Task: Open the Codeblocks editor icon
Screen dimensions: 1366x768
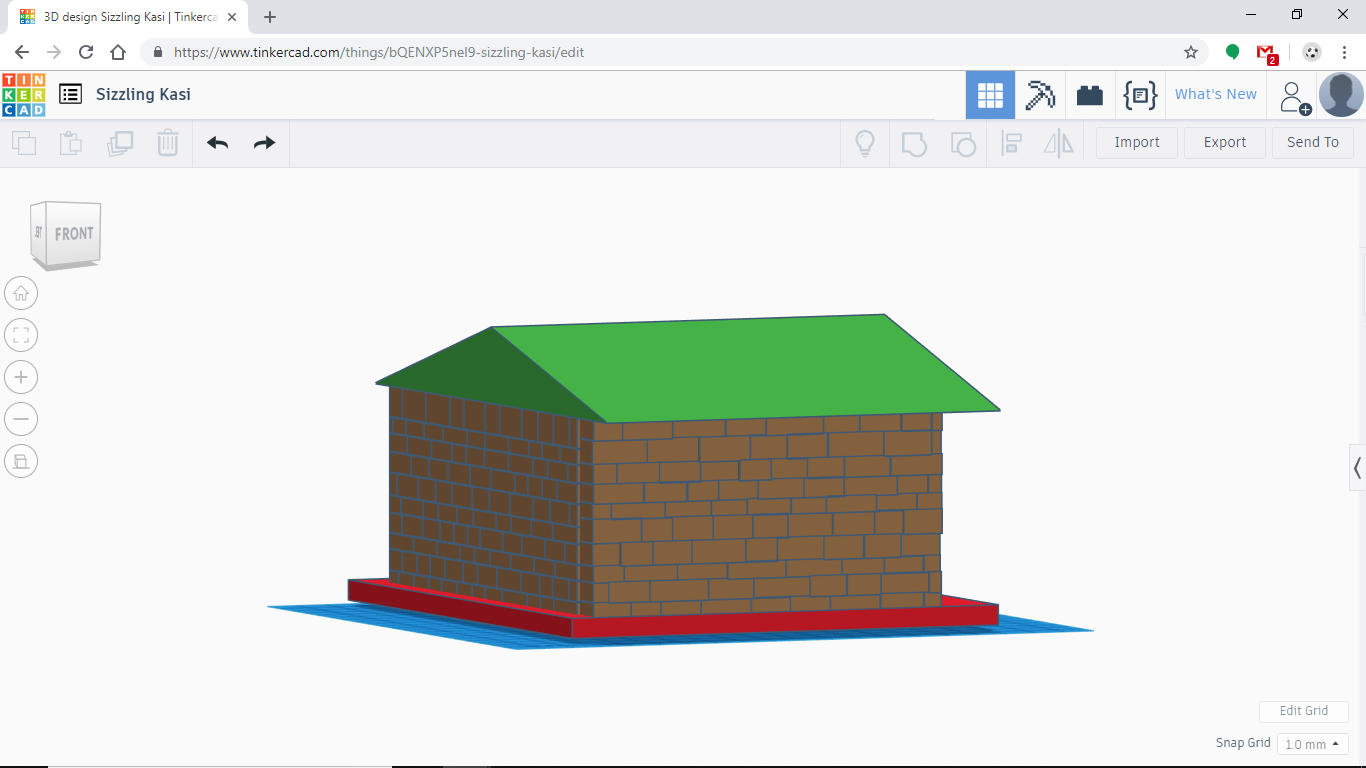Action: (x=1140, y=94)
